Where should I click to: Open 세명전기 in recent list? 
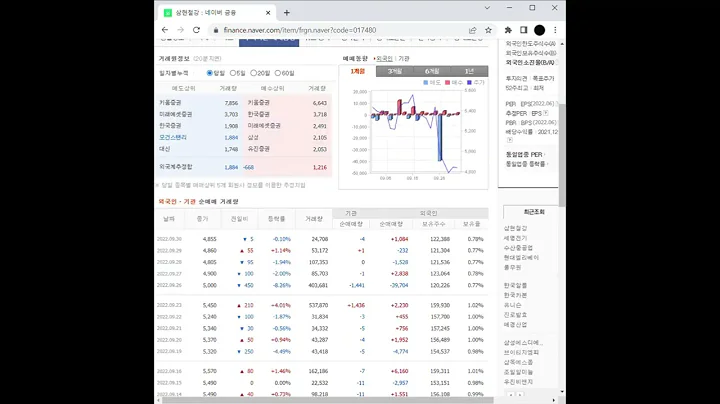pyautogui.click(x=515, y=238)
